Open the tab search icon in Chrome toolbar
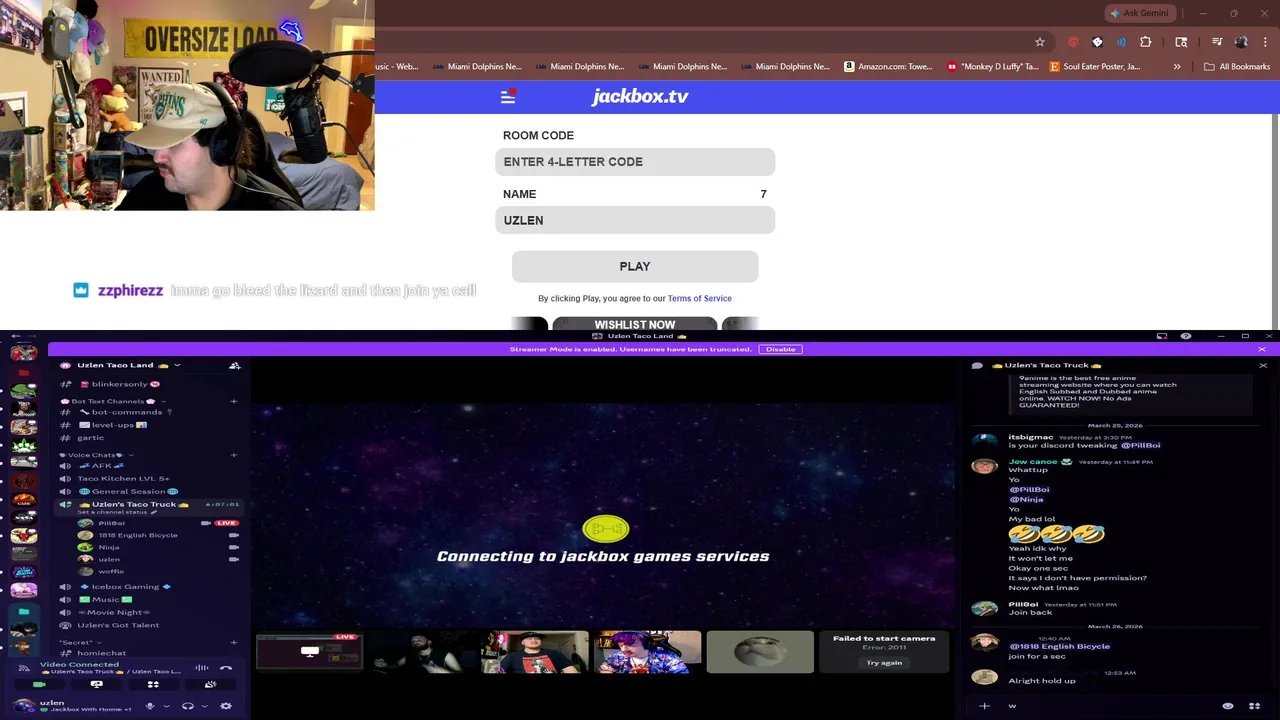 click(1181, 42)
